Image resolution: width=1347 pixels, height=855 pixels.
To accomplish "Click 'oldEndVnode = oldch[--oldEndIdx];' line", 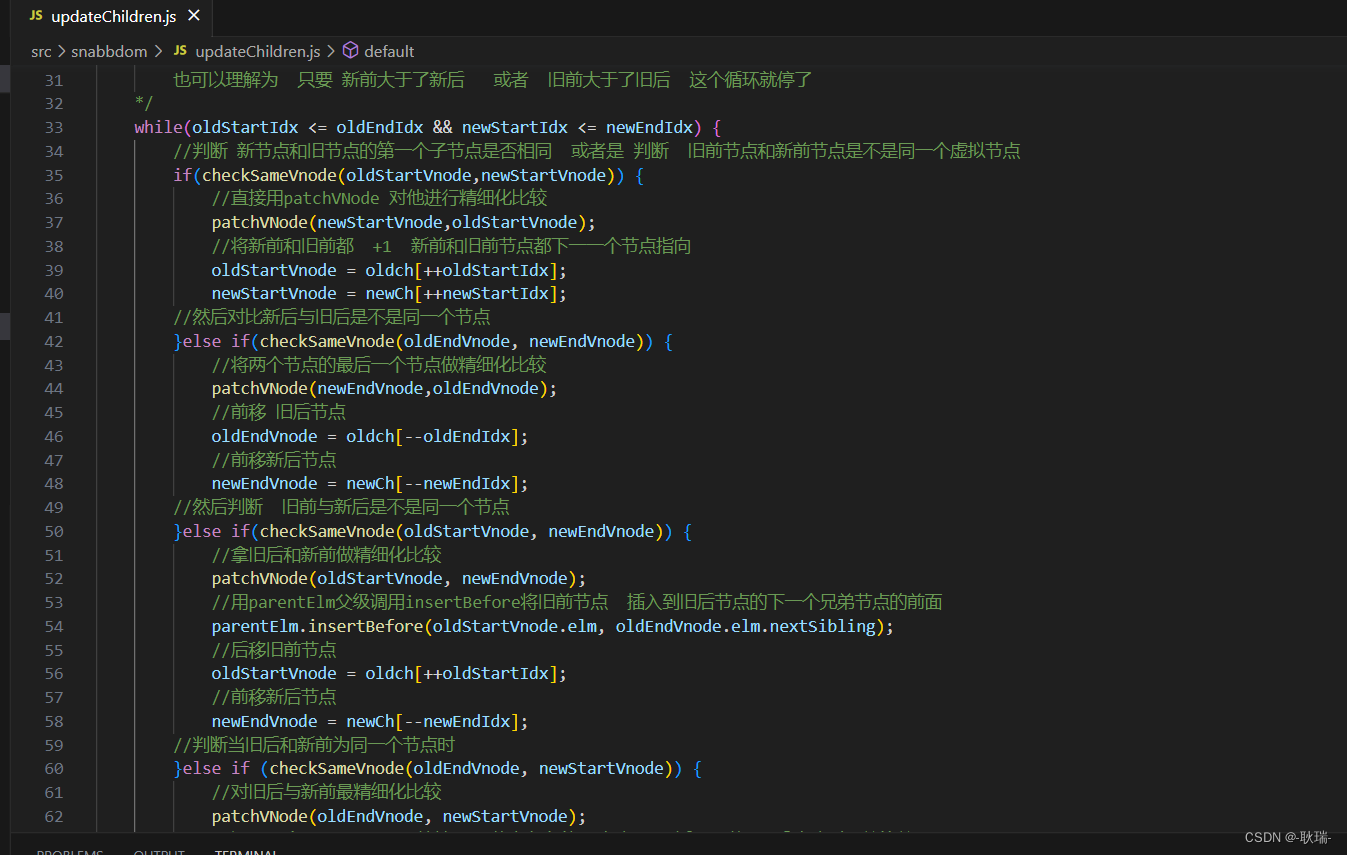I will click(x=370, y=436).
